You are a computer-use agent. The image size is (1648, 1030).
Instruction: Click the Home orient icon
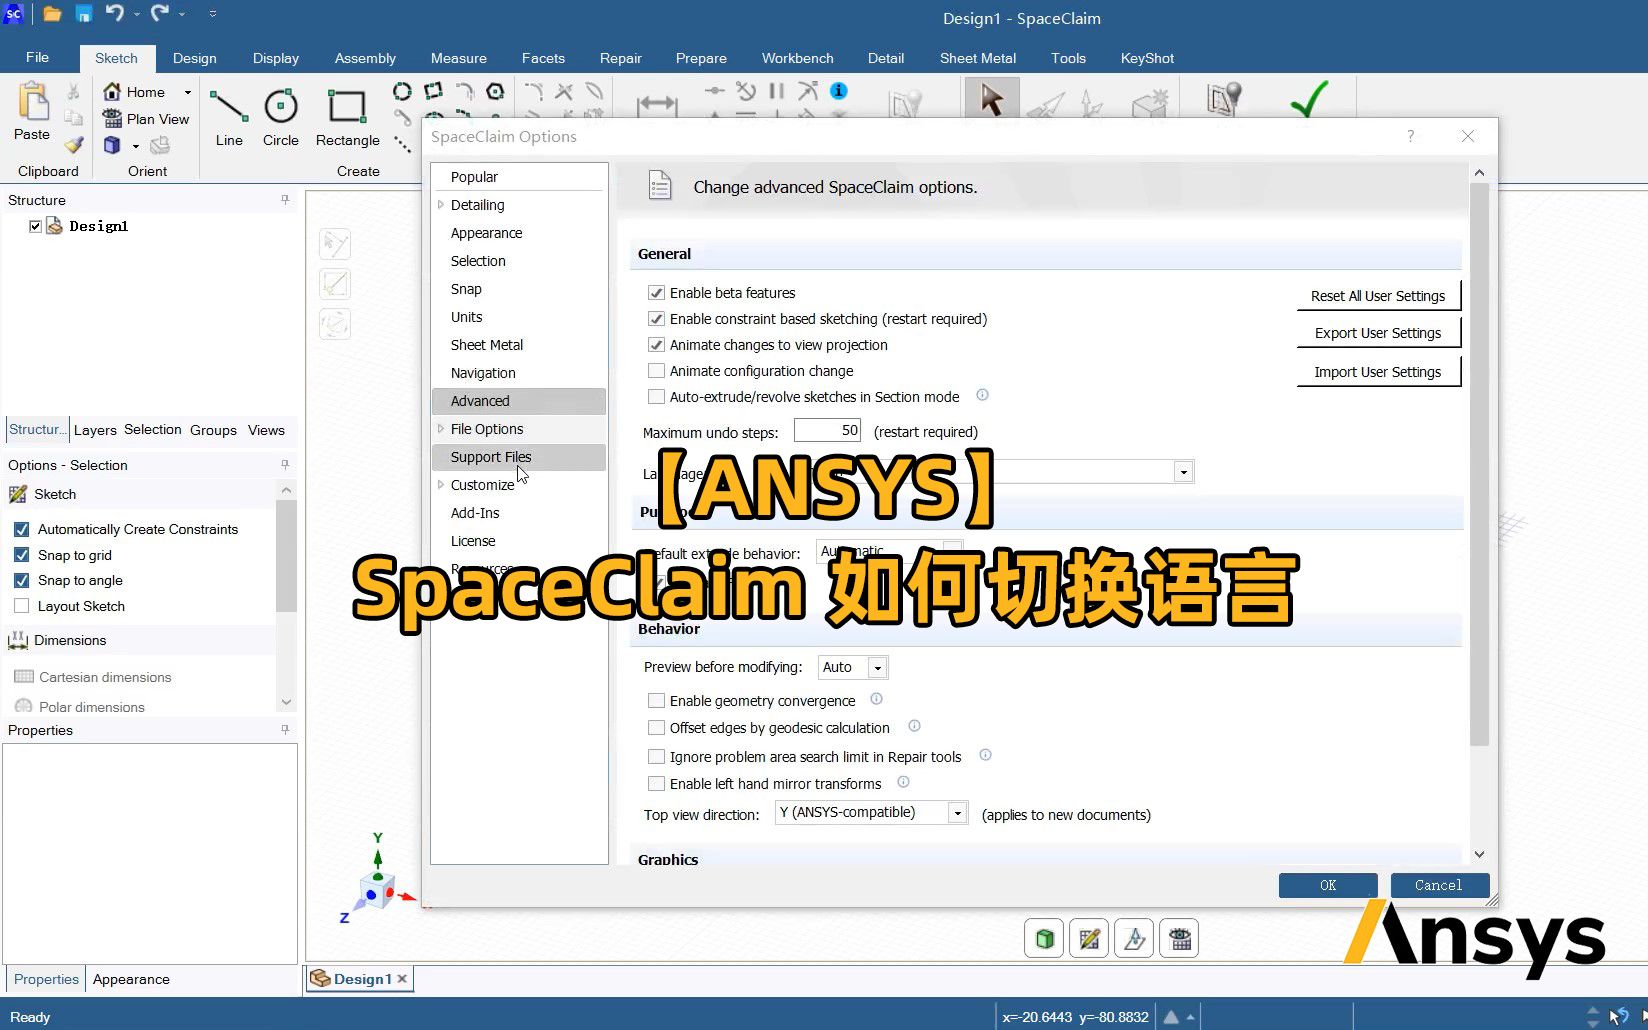tap(112, 91)
